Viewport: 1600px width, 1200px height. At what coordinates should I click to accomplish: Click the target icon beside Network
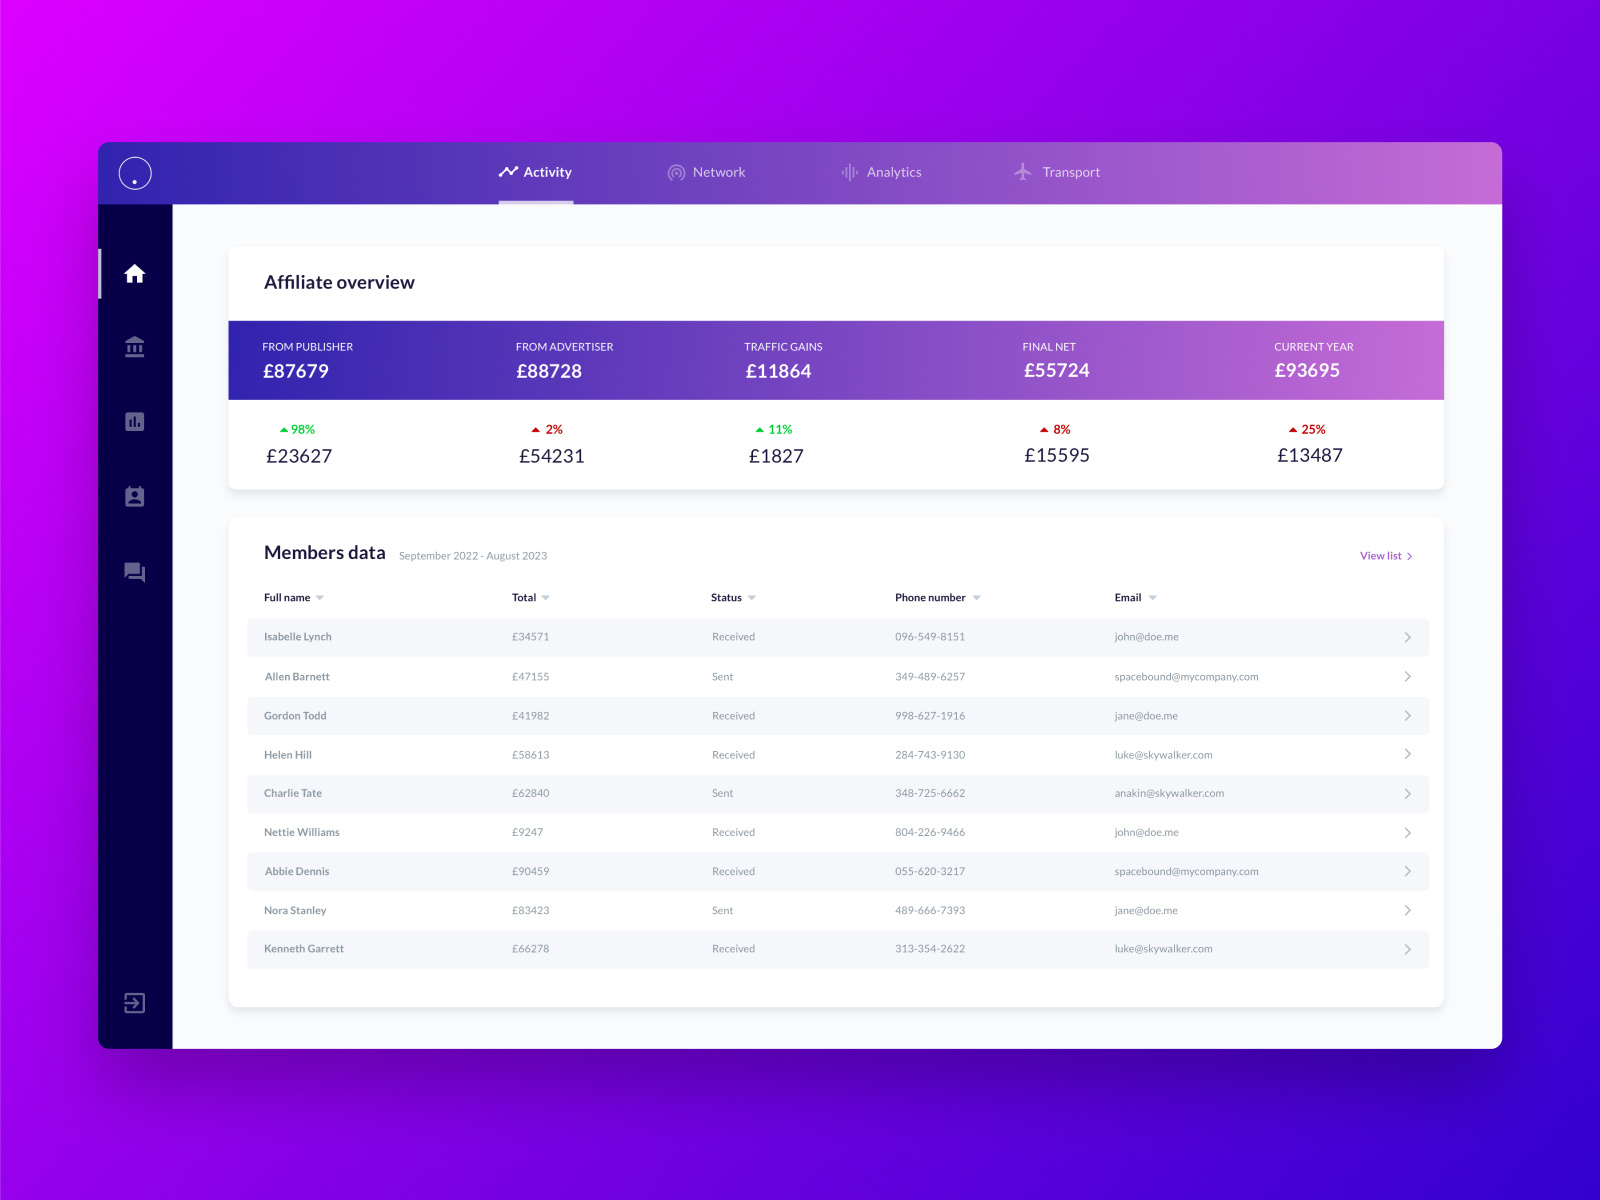[676, 172]
